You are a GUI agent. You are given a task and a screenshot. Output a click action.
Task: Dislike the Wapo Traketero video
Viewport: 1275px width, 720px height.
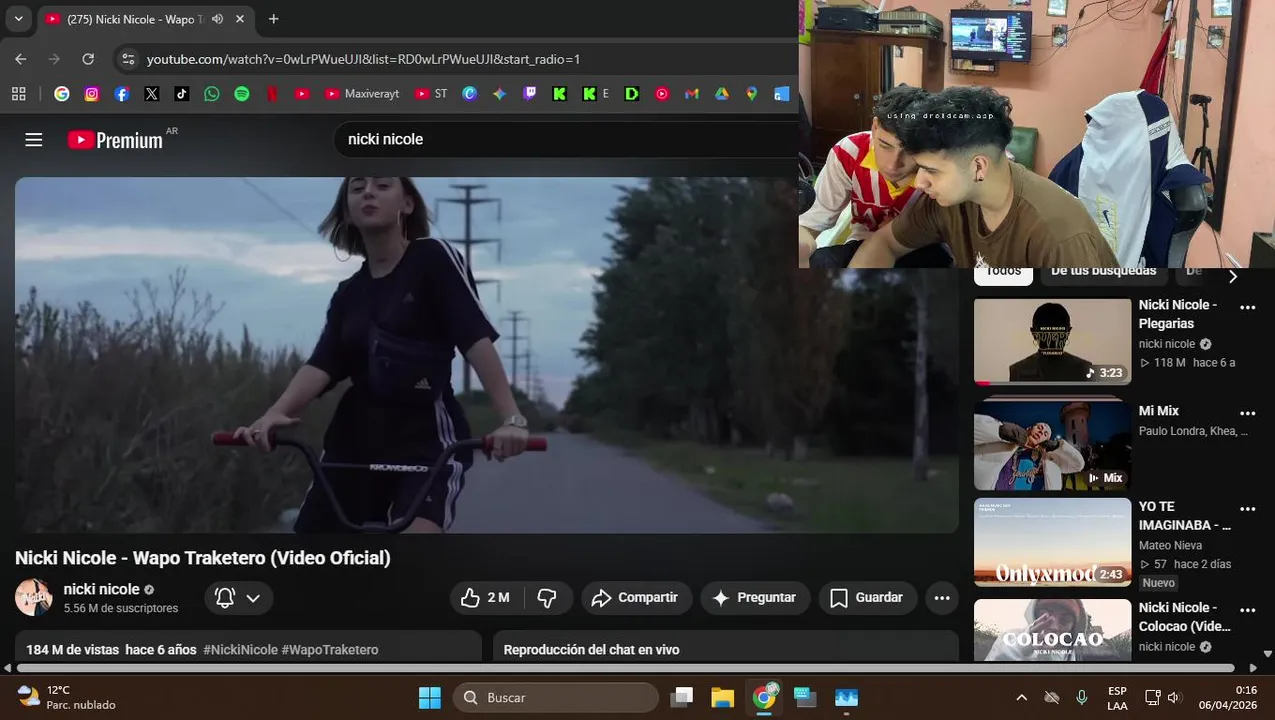coord(547,597)
